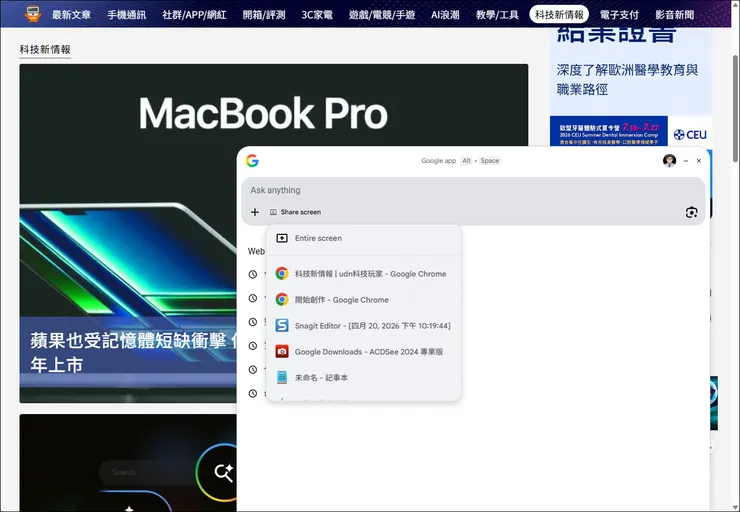Viewport: 740px width, 512px height.
Task: Open the 最新文章 nav tab
Action: click(71, 15)
